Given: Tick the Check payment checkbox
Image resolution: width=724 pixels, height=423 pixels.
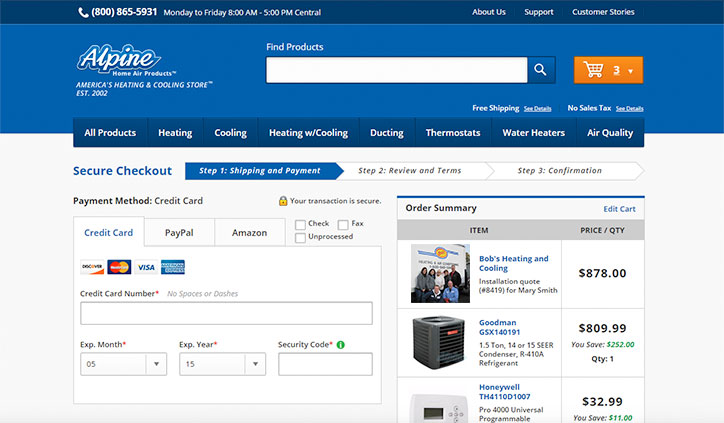Looking at the screenshot, I should tap(300, 225).
